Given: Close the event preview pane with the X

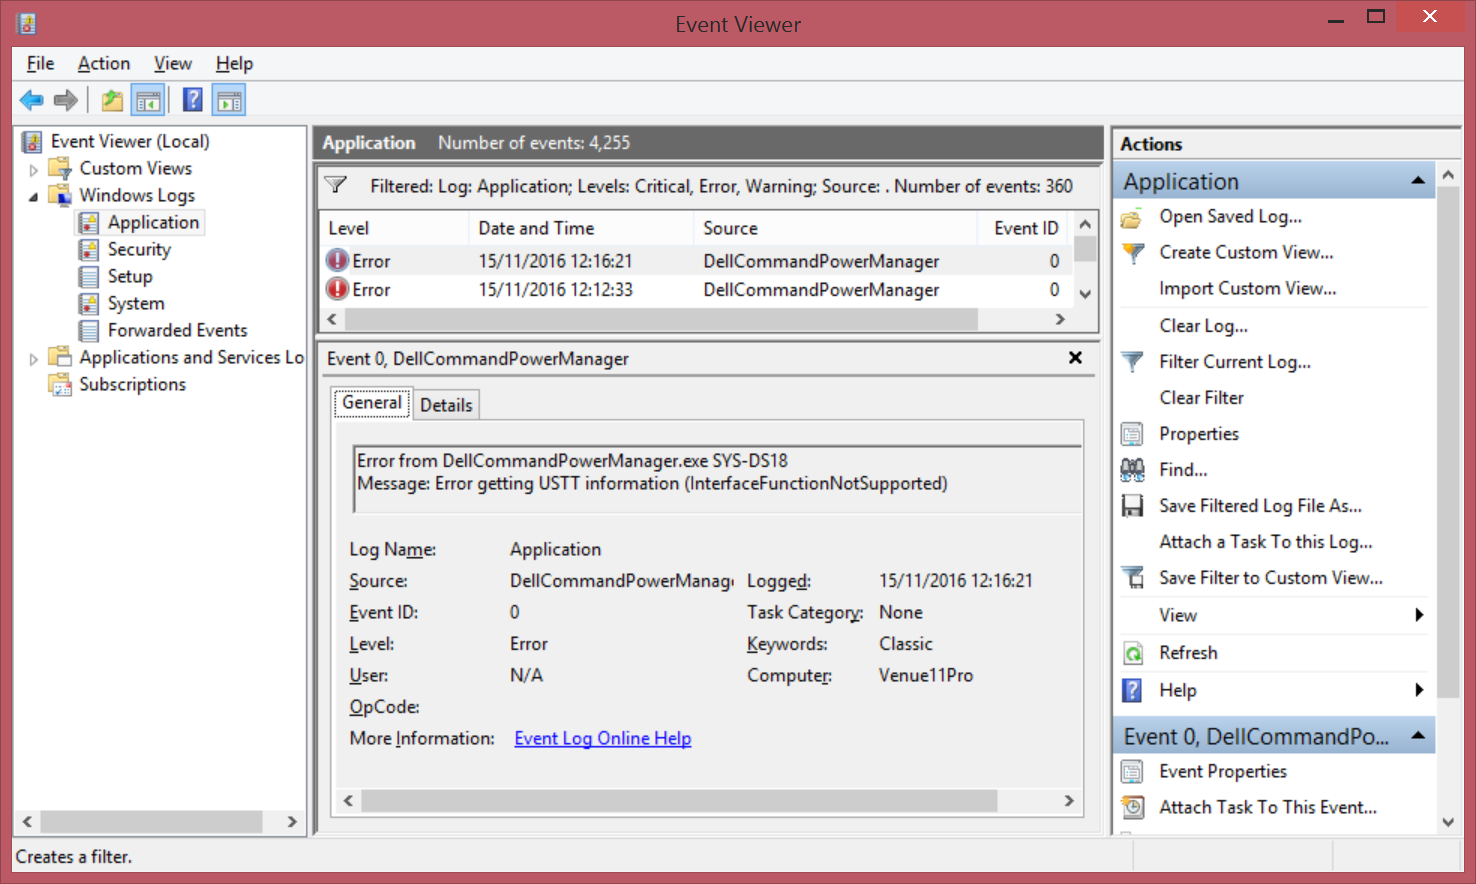Looking at the screenshot, I should [1075, 358].
